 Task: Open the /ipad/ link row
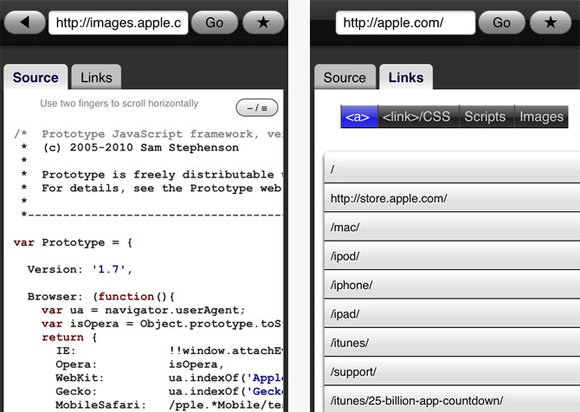tap(452, 313)
